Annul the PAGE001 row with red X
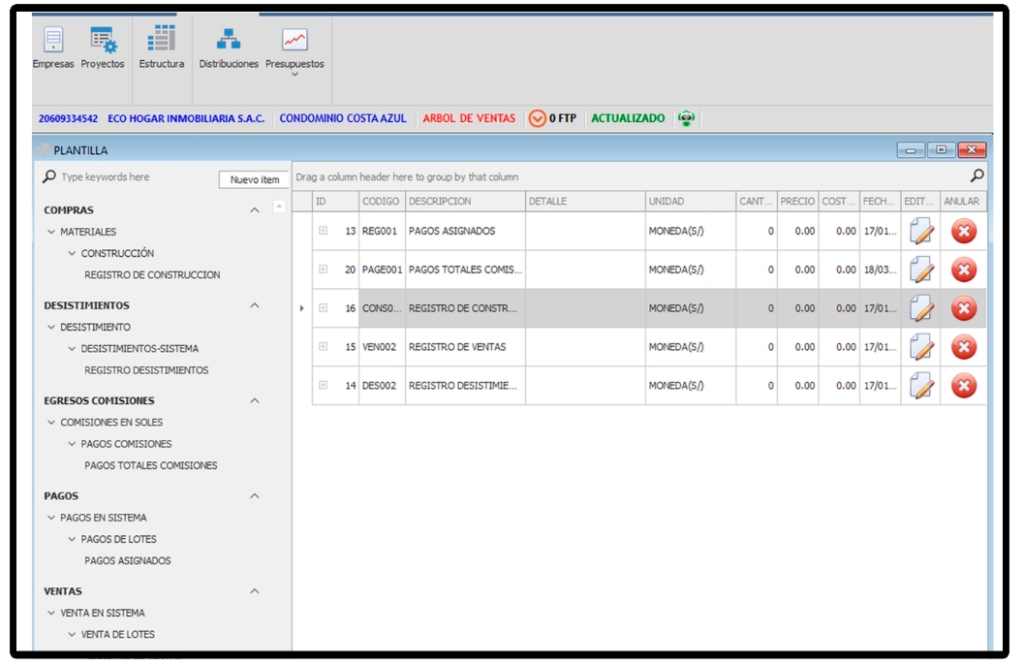The width and height of the screenshot is (1024, 666). coord(963,270)
